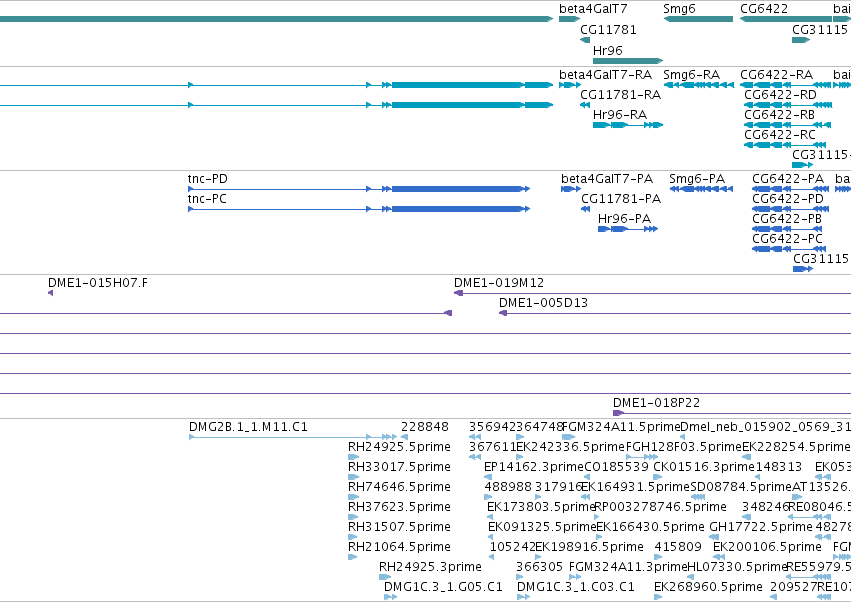The width and height of the screenshot is (851, 602).
Task: Click the DME1-005D13 BAC label
Action: [543, 303]
